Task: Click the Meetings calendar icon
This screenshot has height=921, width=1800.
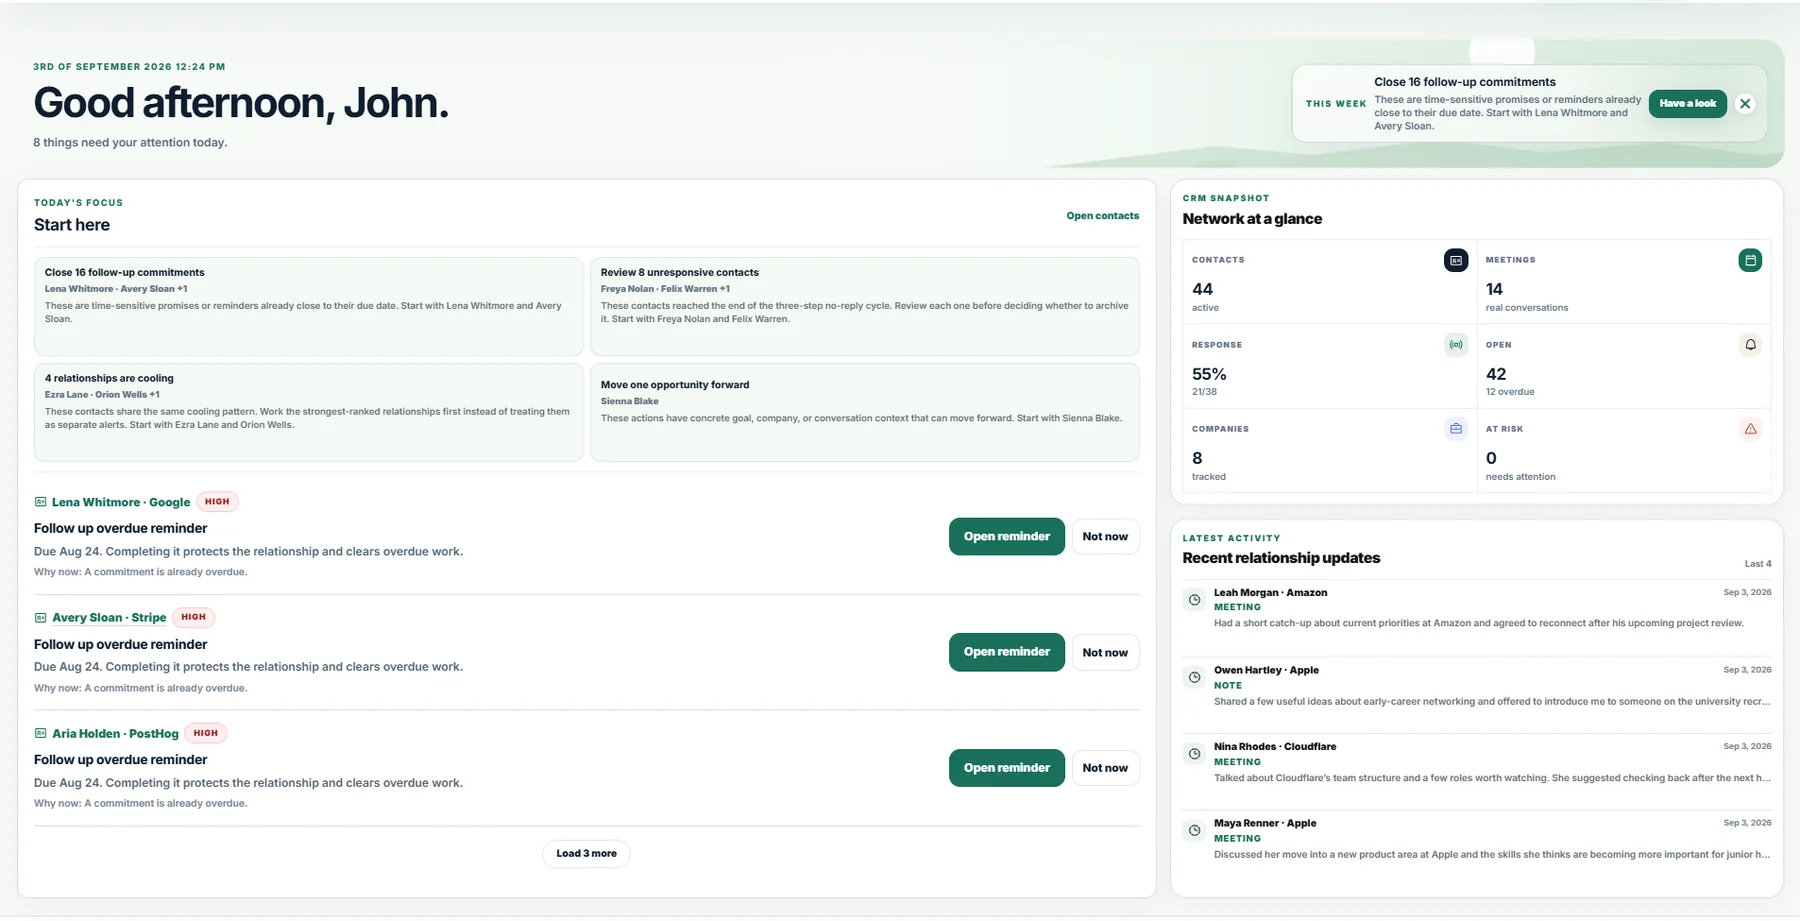Action: [1750, 260]
